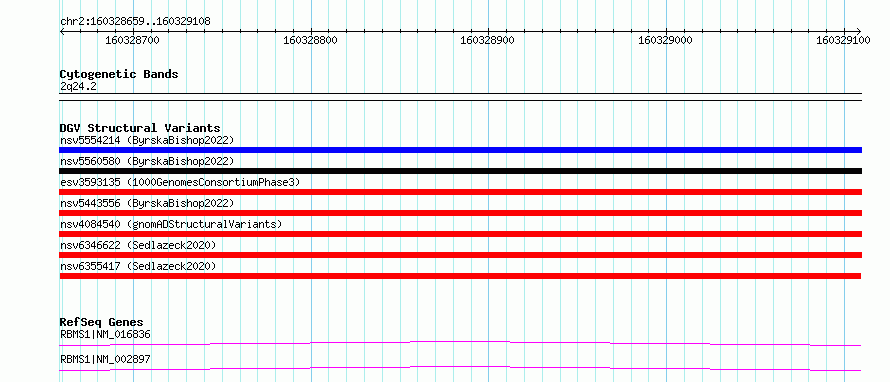Viewport: 890px width, 382px height.
Task: Select the Cytogenetic Bands track title
Action: pos(119,74)
